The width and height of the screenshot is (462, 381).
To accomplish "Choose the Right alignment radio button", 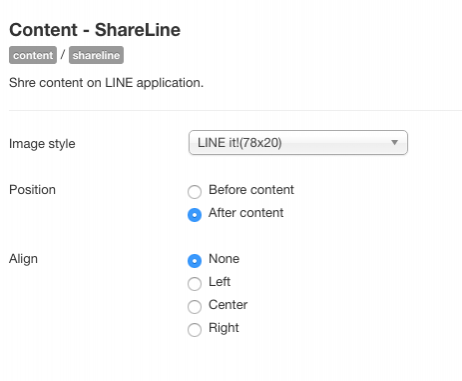I will 195,330.
